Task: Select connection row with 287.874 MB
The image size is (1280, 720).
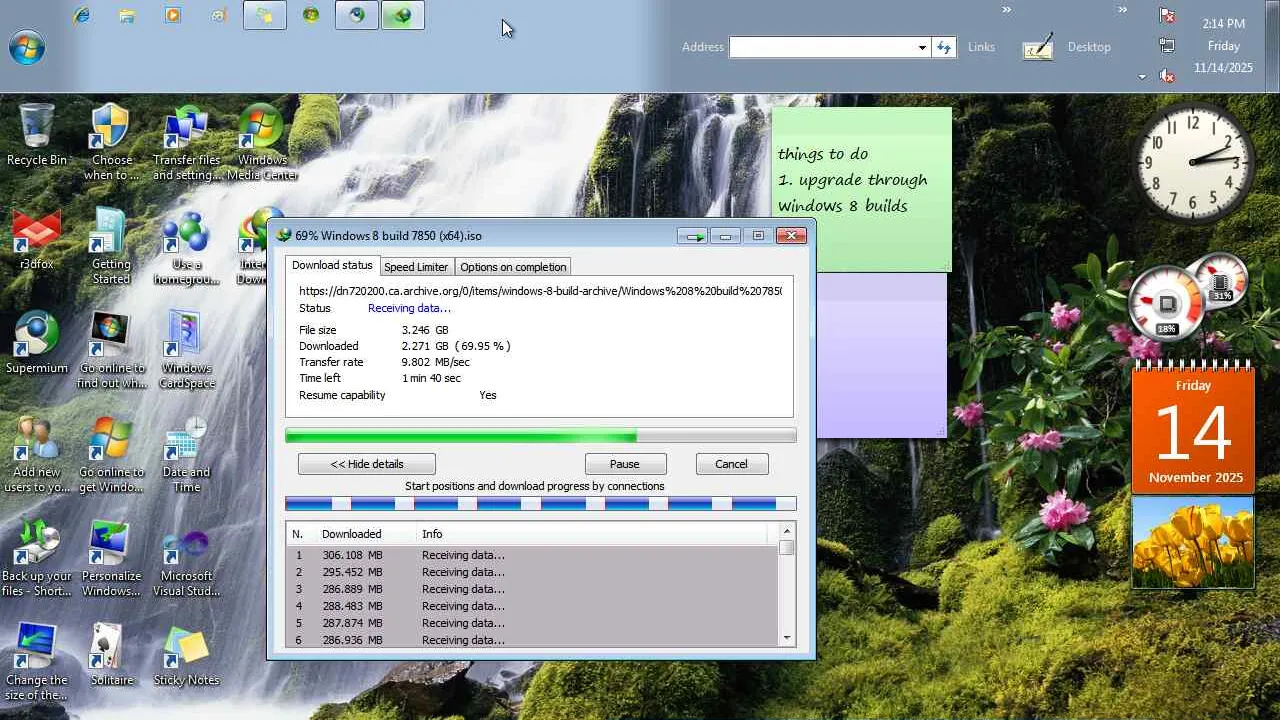Action: (533, 623)
